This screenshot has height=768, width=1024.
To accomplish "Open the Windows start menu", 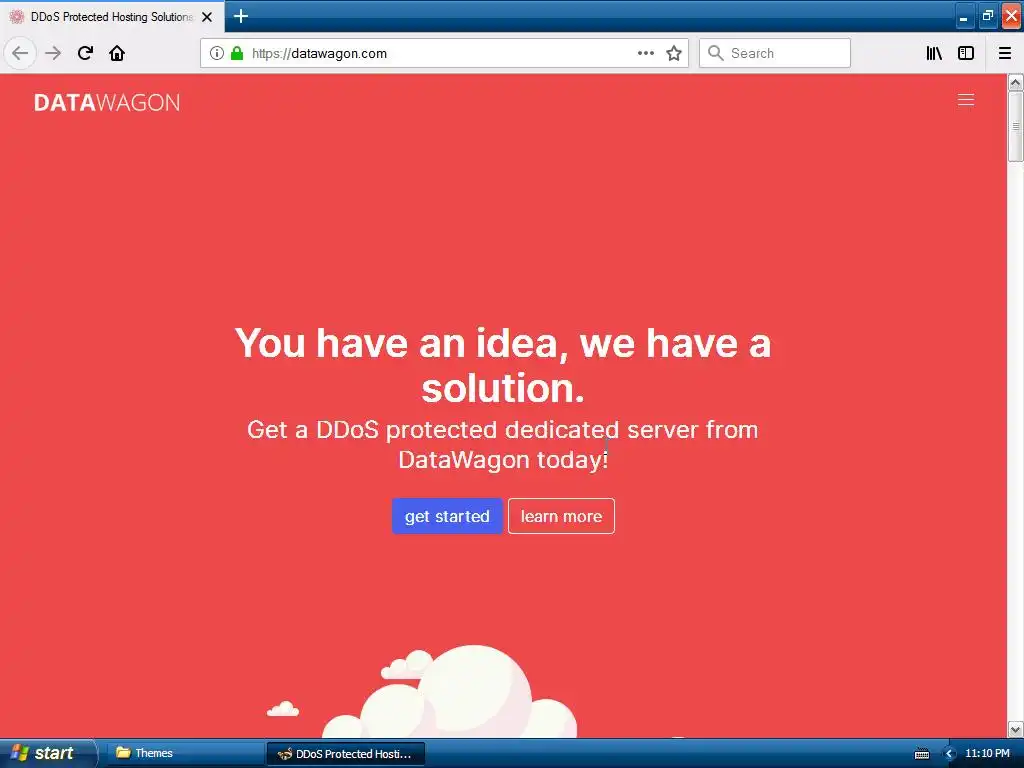I will 47,753.
